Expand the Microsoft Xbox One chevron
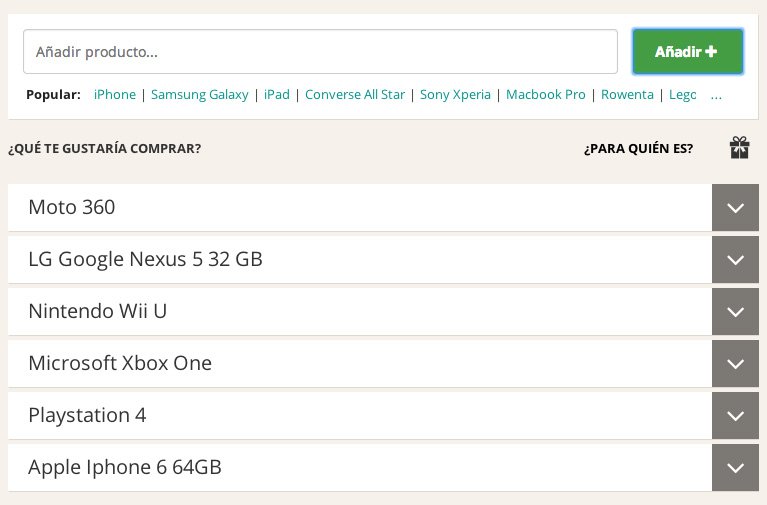Image resolution: width=767 pixels, height=505 pixels. 735,364
